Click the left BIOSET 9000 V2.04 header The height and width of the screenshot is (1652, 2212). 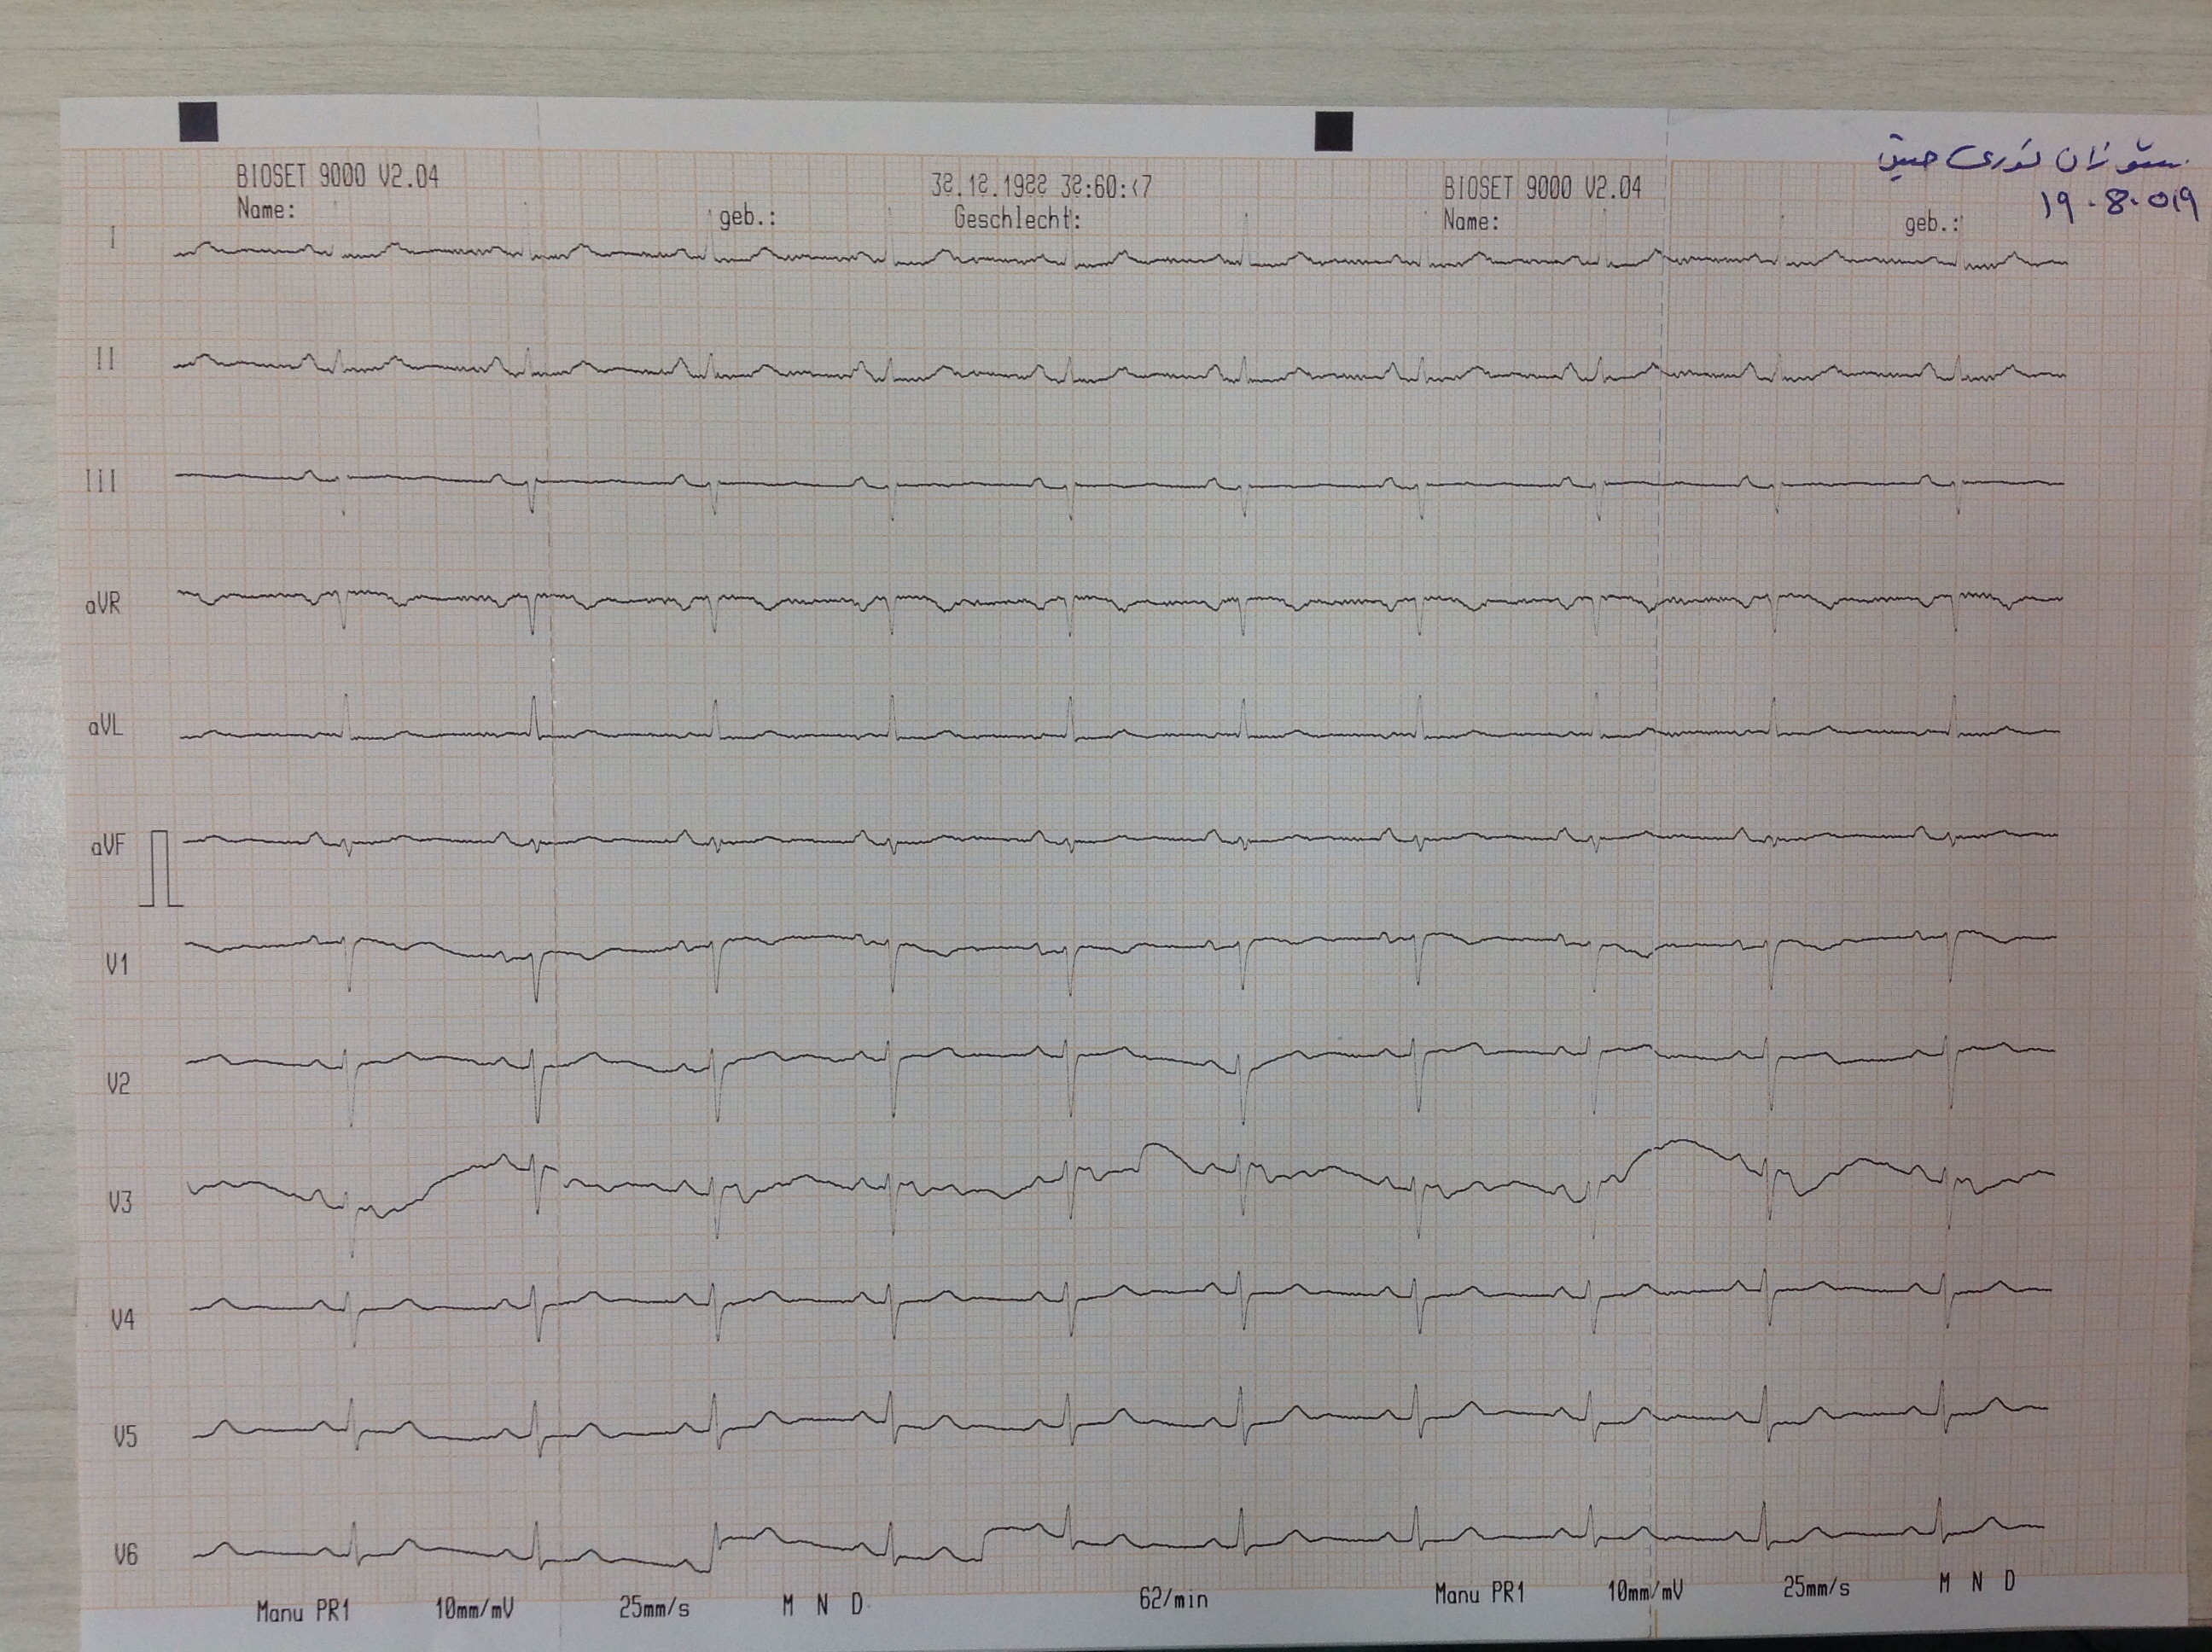point(337,177)
